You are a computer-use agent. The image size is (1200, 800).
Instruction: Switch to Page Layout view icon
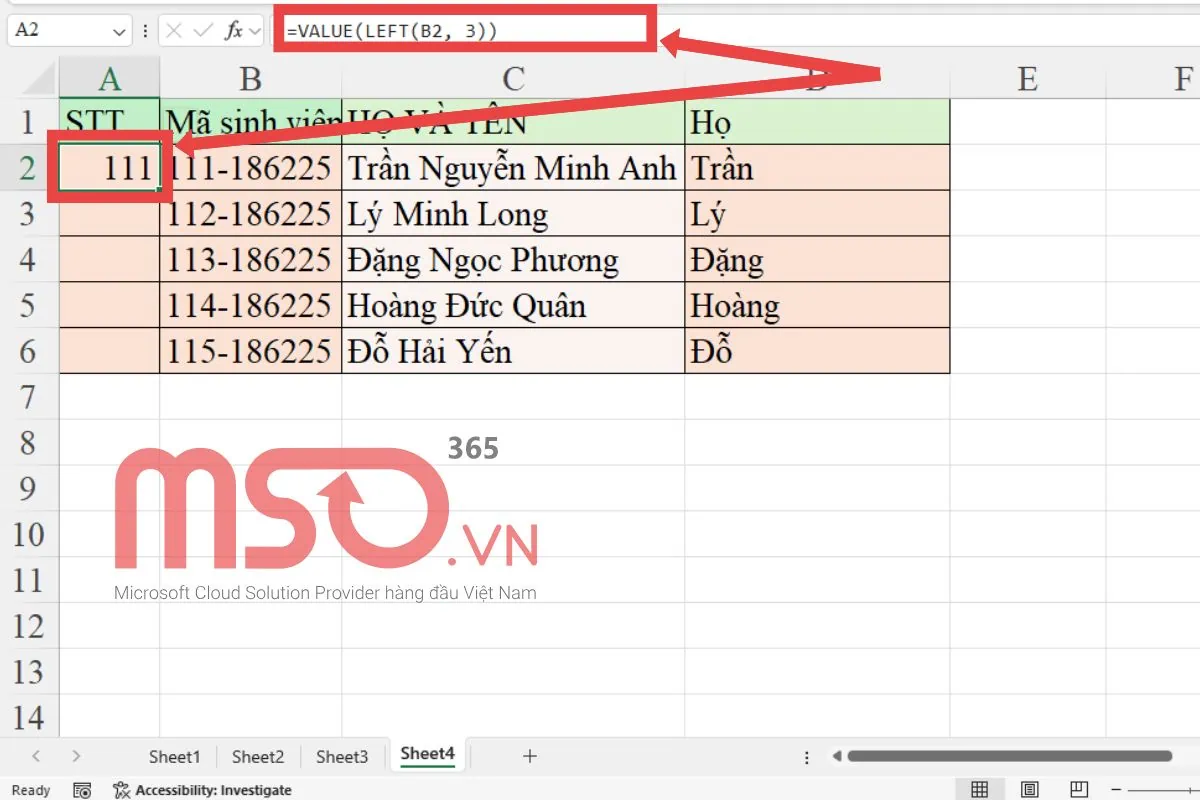1028,789
